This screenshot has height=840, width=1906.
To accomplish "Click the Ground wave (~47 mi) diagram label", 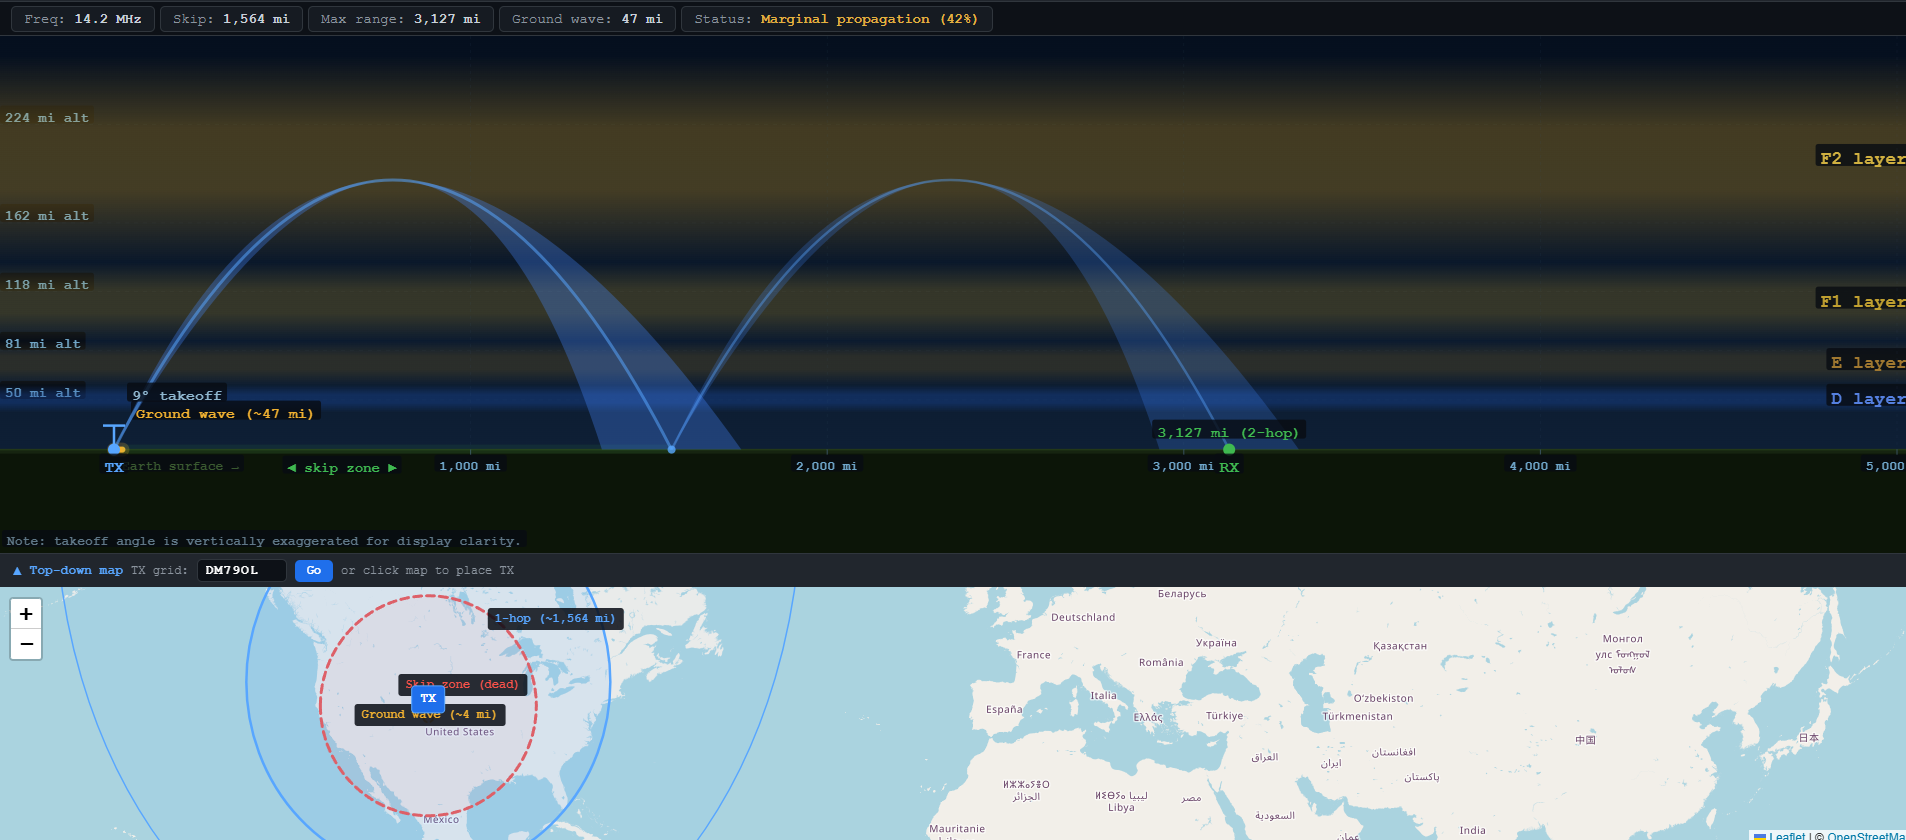I will click(225, 414).
